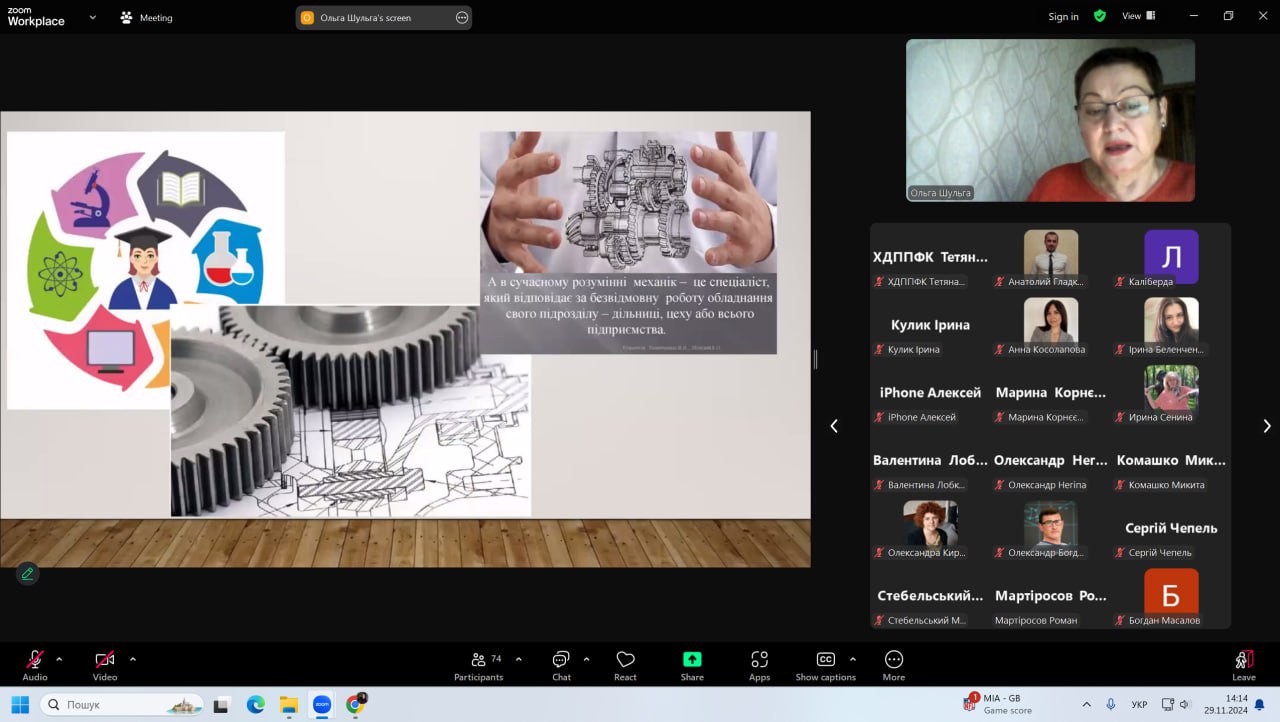Viewport: 1280px width, 722px height.
Task: Select Олександр-Богд participant tile
Action: tap(1050, 529)
